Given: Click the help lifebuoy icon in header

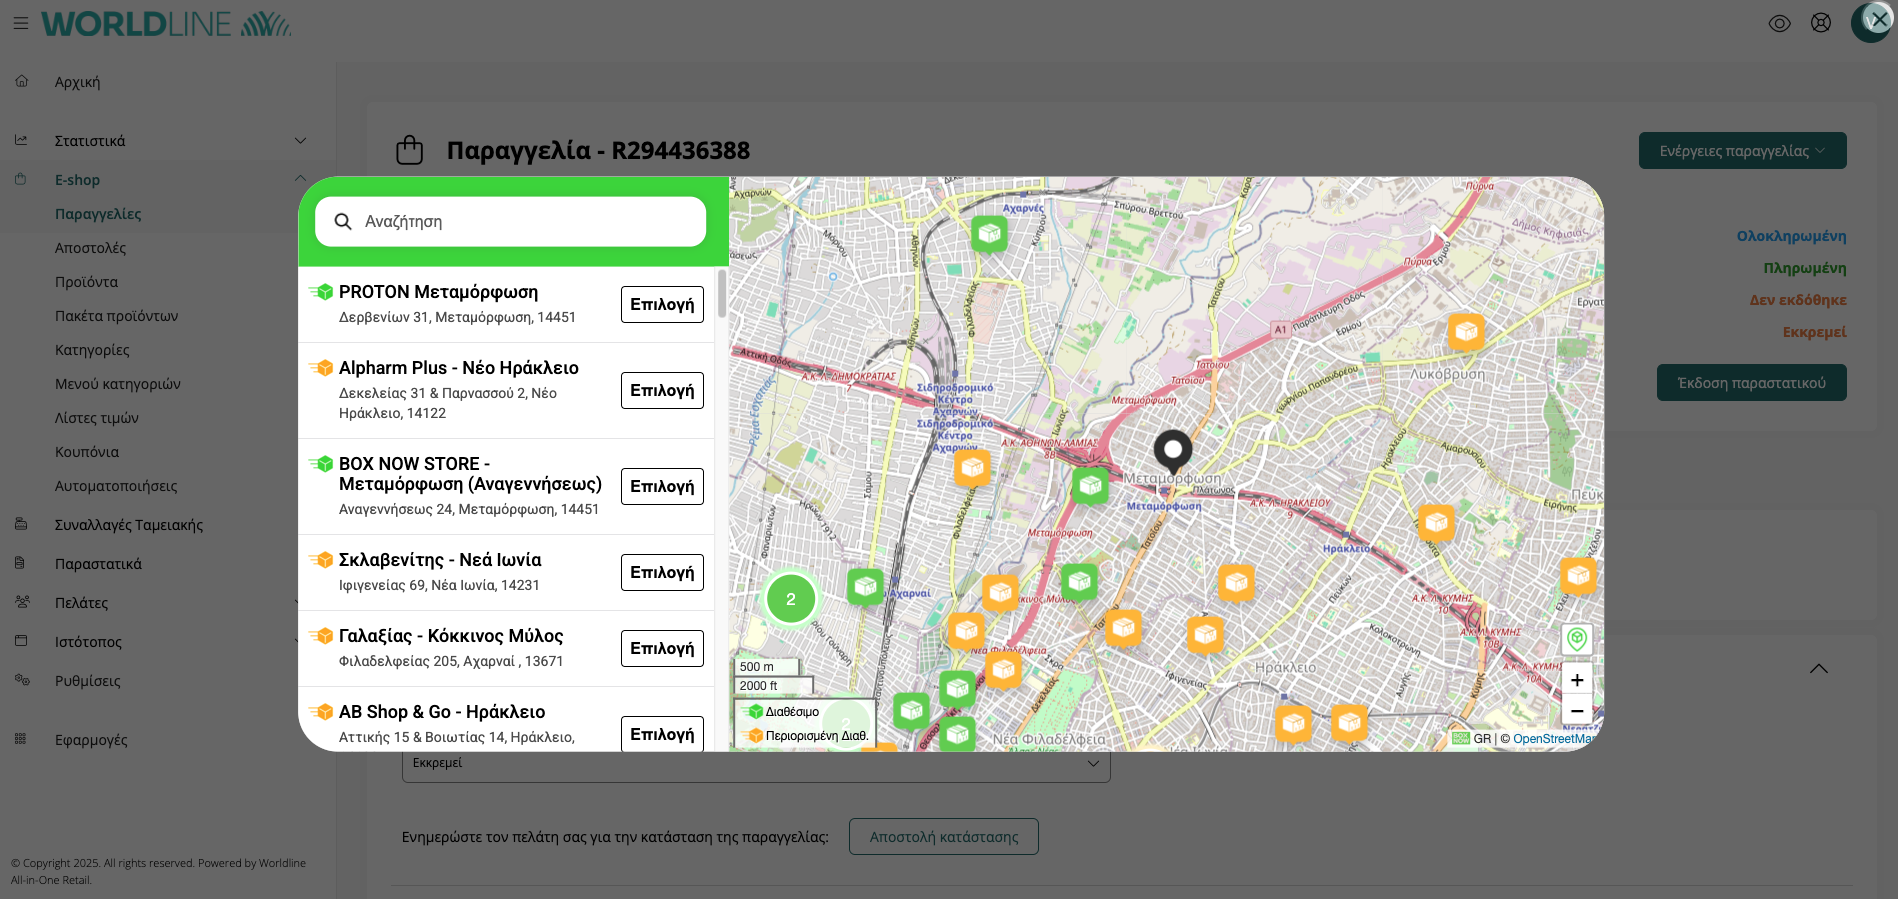Looking at the screenshot, I should (1820, 23).
